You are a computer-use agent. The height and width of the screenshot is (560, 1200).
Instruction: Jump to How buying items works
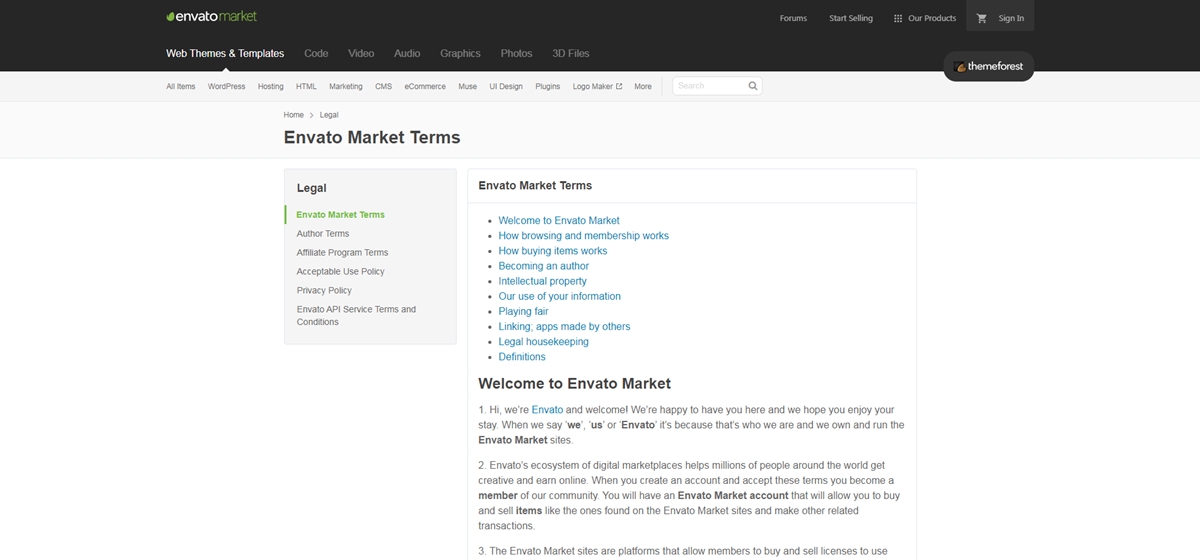[x=553, y=251]
